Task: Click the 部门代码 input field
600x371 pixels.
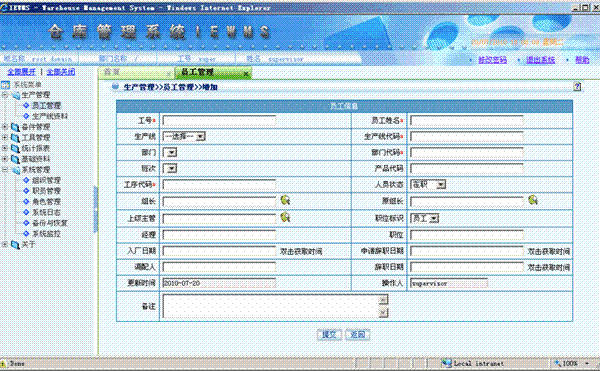Action: tap(467, 153)
